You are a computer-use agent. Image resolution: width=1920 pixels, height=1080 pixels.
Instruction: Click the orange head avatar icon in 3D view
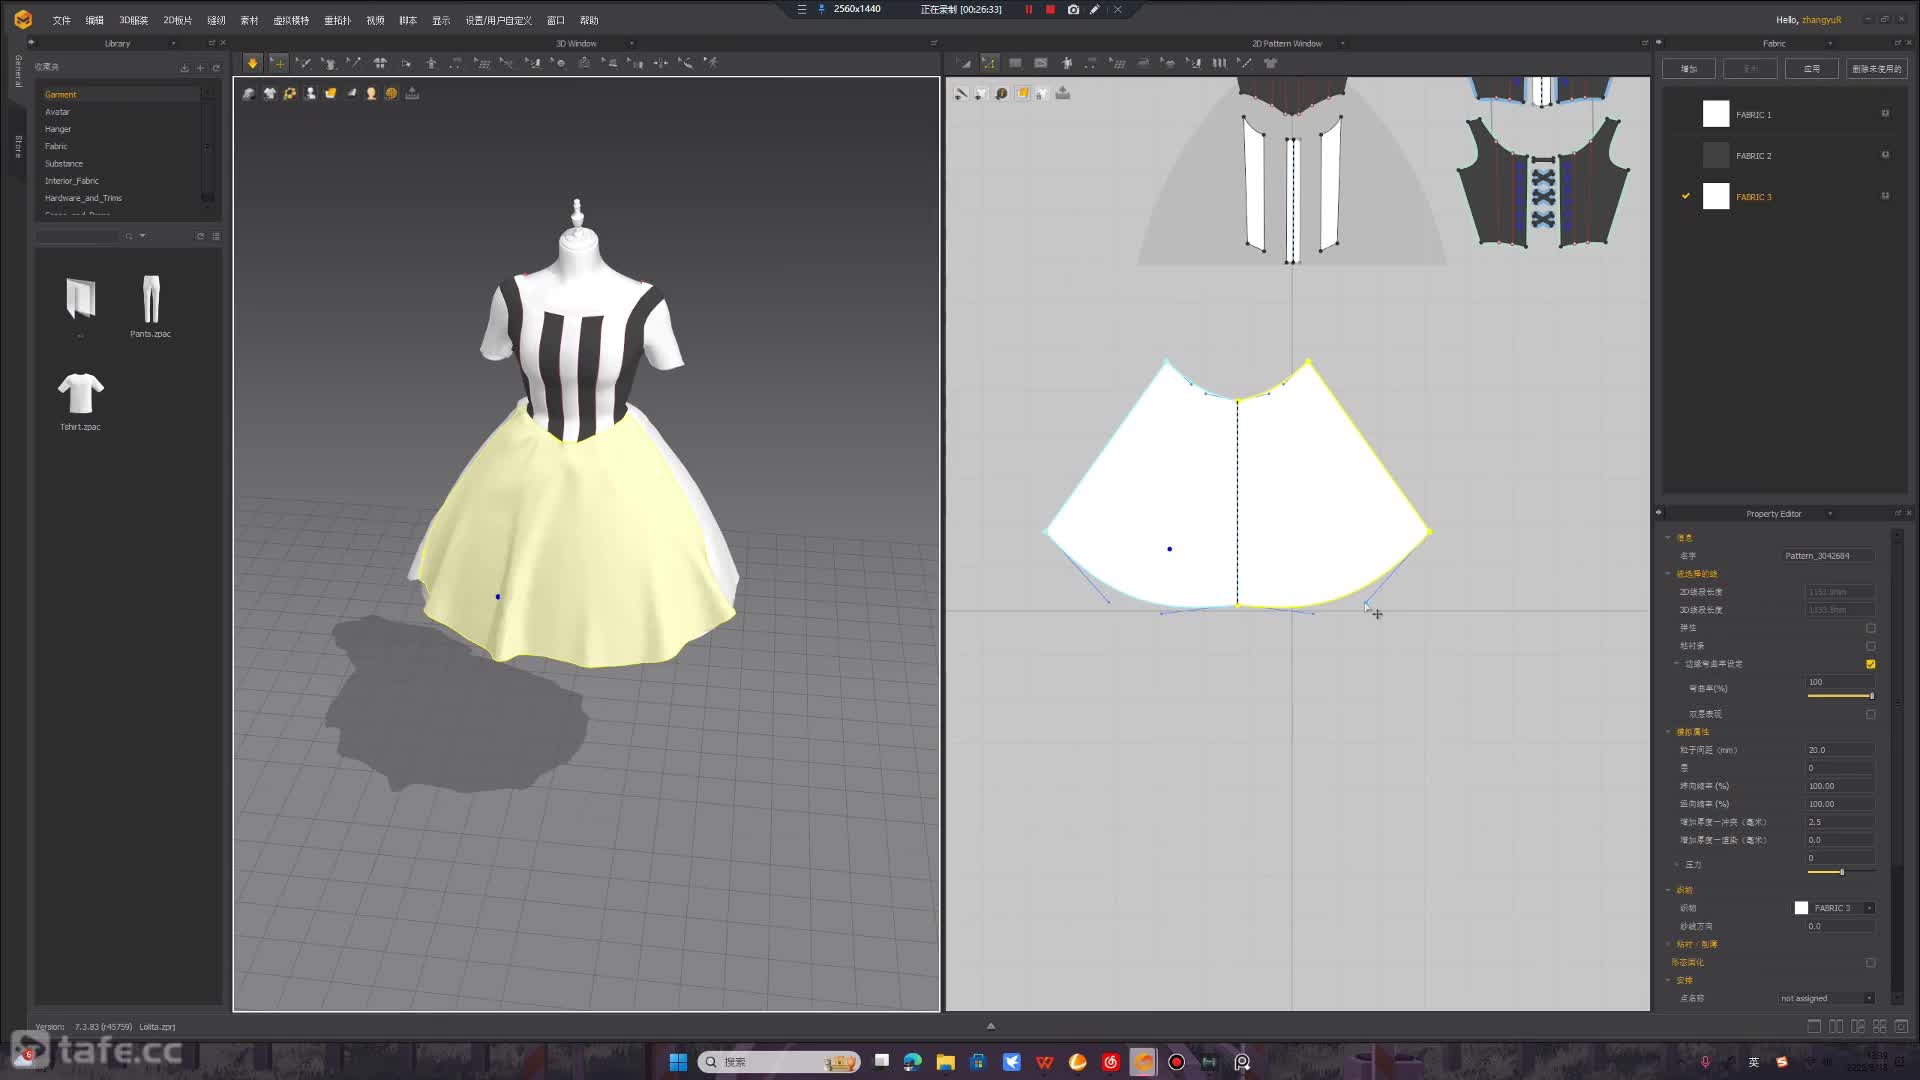click(371, 93)
